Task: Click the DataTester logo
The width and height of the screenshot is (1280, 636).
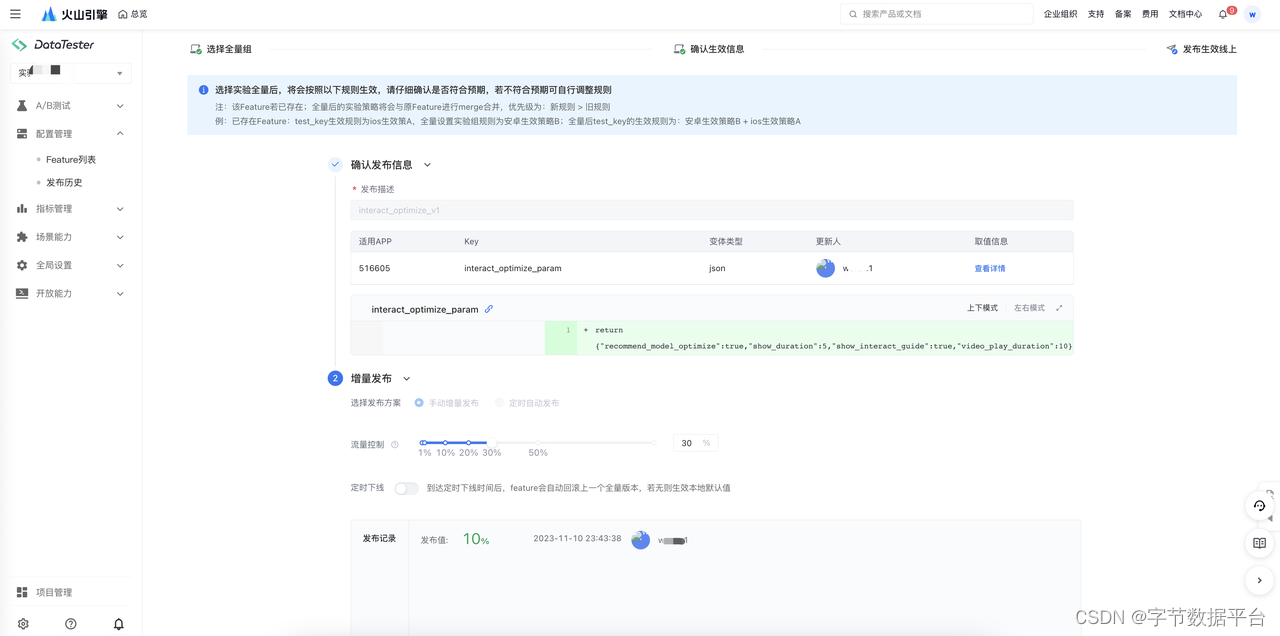Action: [53, 45]
